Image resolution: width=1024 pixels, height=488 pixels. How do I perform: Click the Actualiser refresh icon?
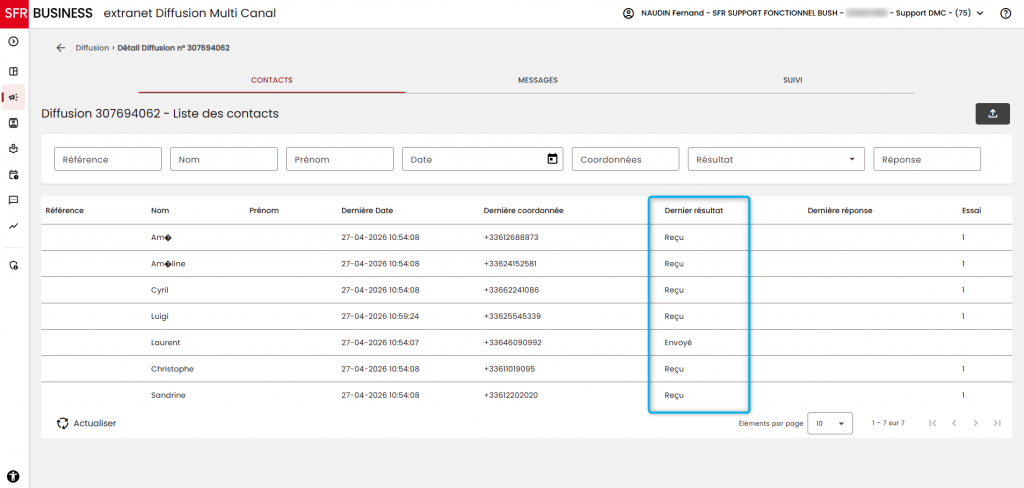(63, 423)
